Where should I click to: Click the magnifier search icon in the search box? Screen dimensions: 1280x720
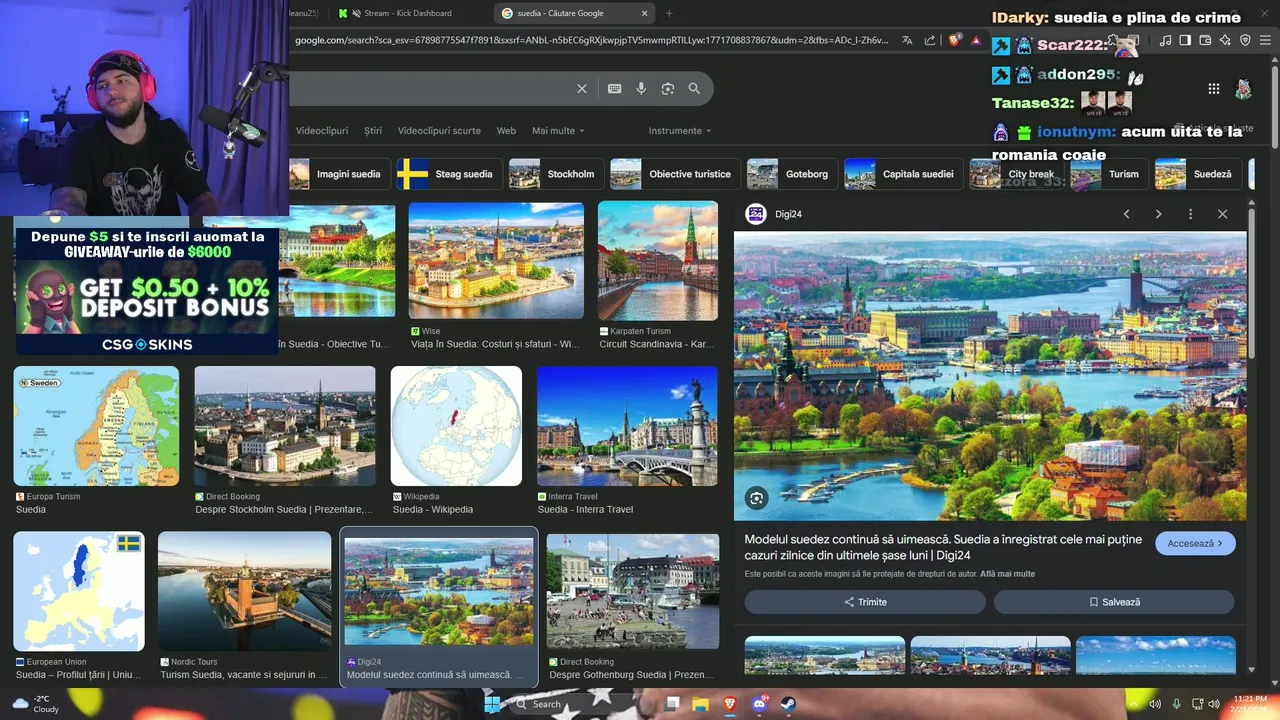pyautogui.click(x=694, y=89)
